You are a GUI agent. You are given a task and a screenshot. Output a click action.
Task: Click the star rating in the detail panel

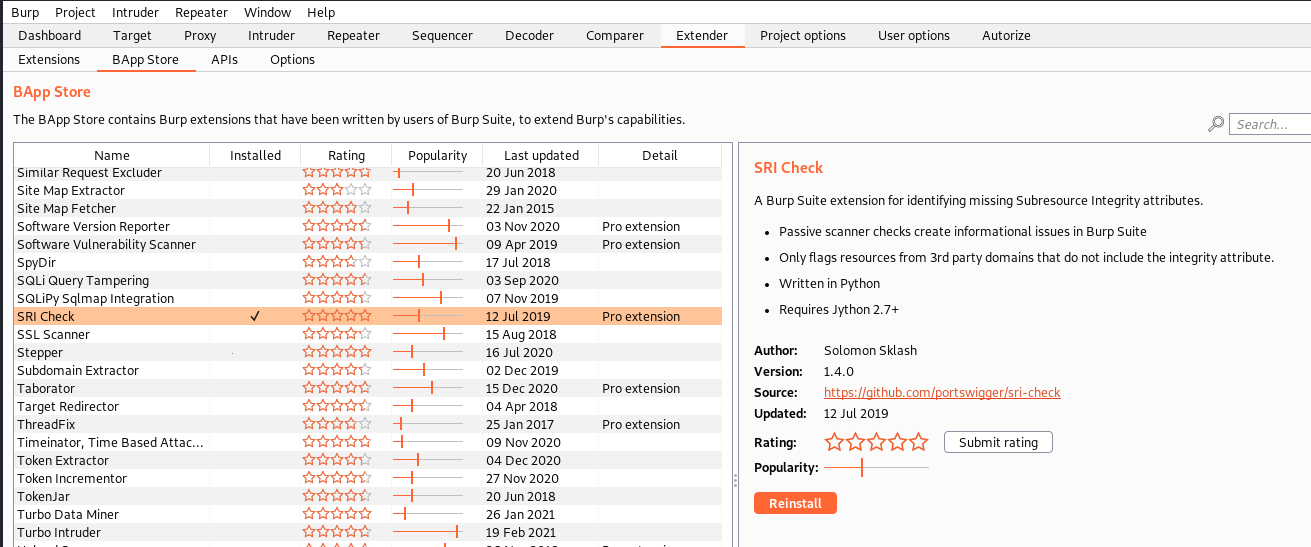tap(876, 442)
